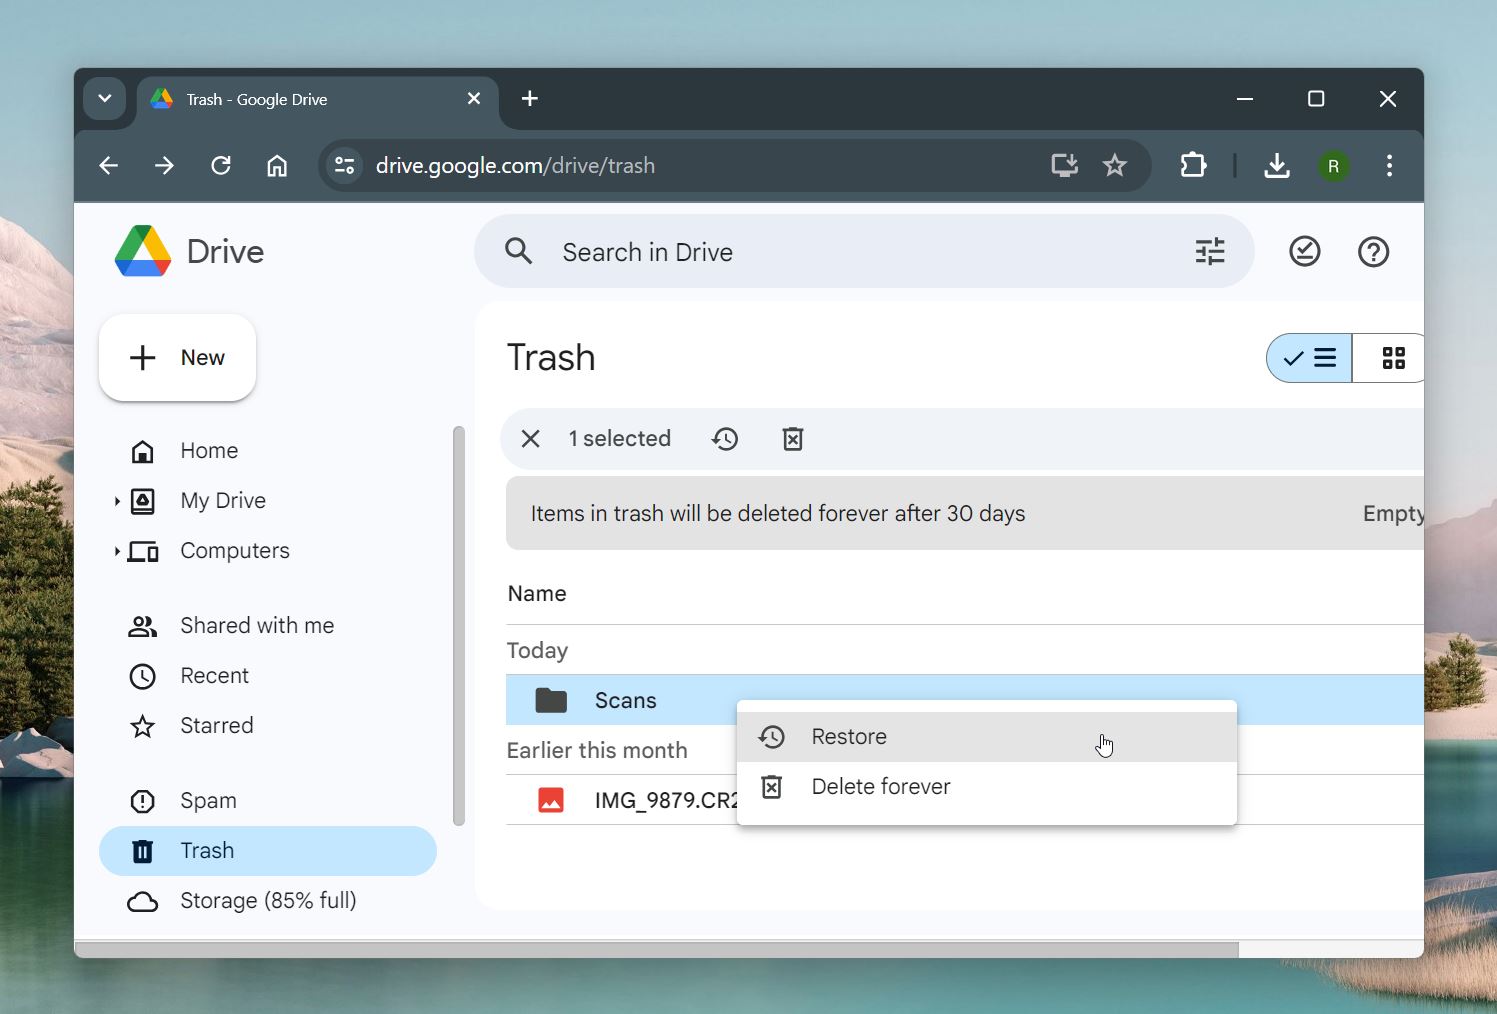Open the Help question mark menu
This screenshot has width=1497, height=1014.
[x=1374, y=251]
